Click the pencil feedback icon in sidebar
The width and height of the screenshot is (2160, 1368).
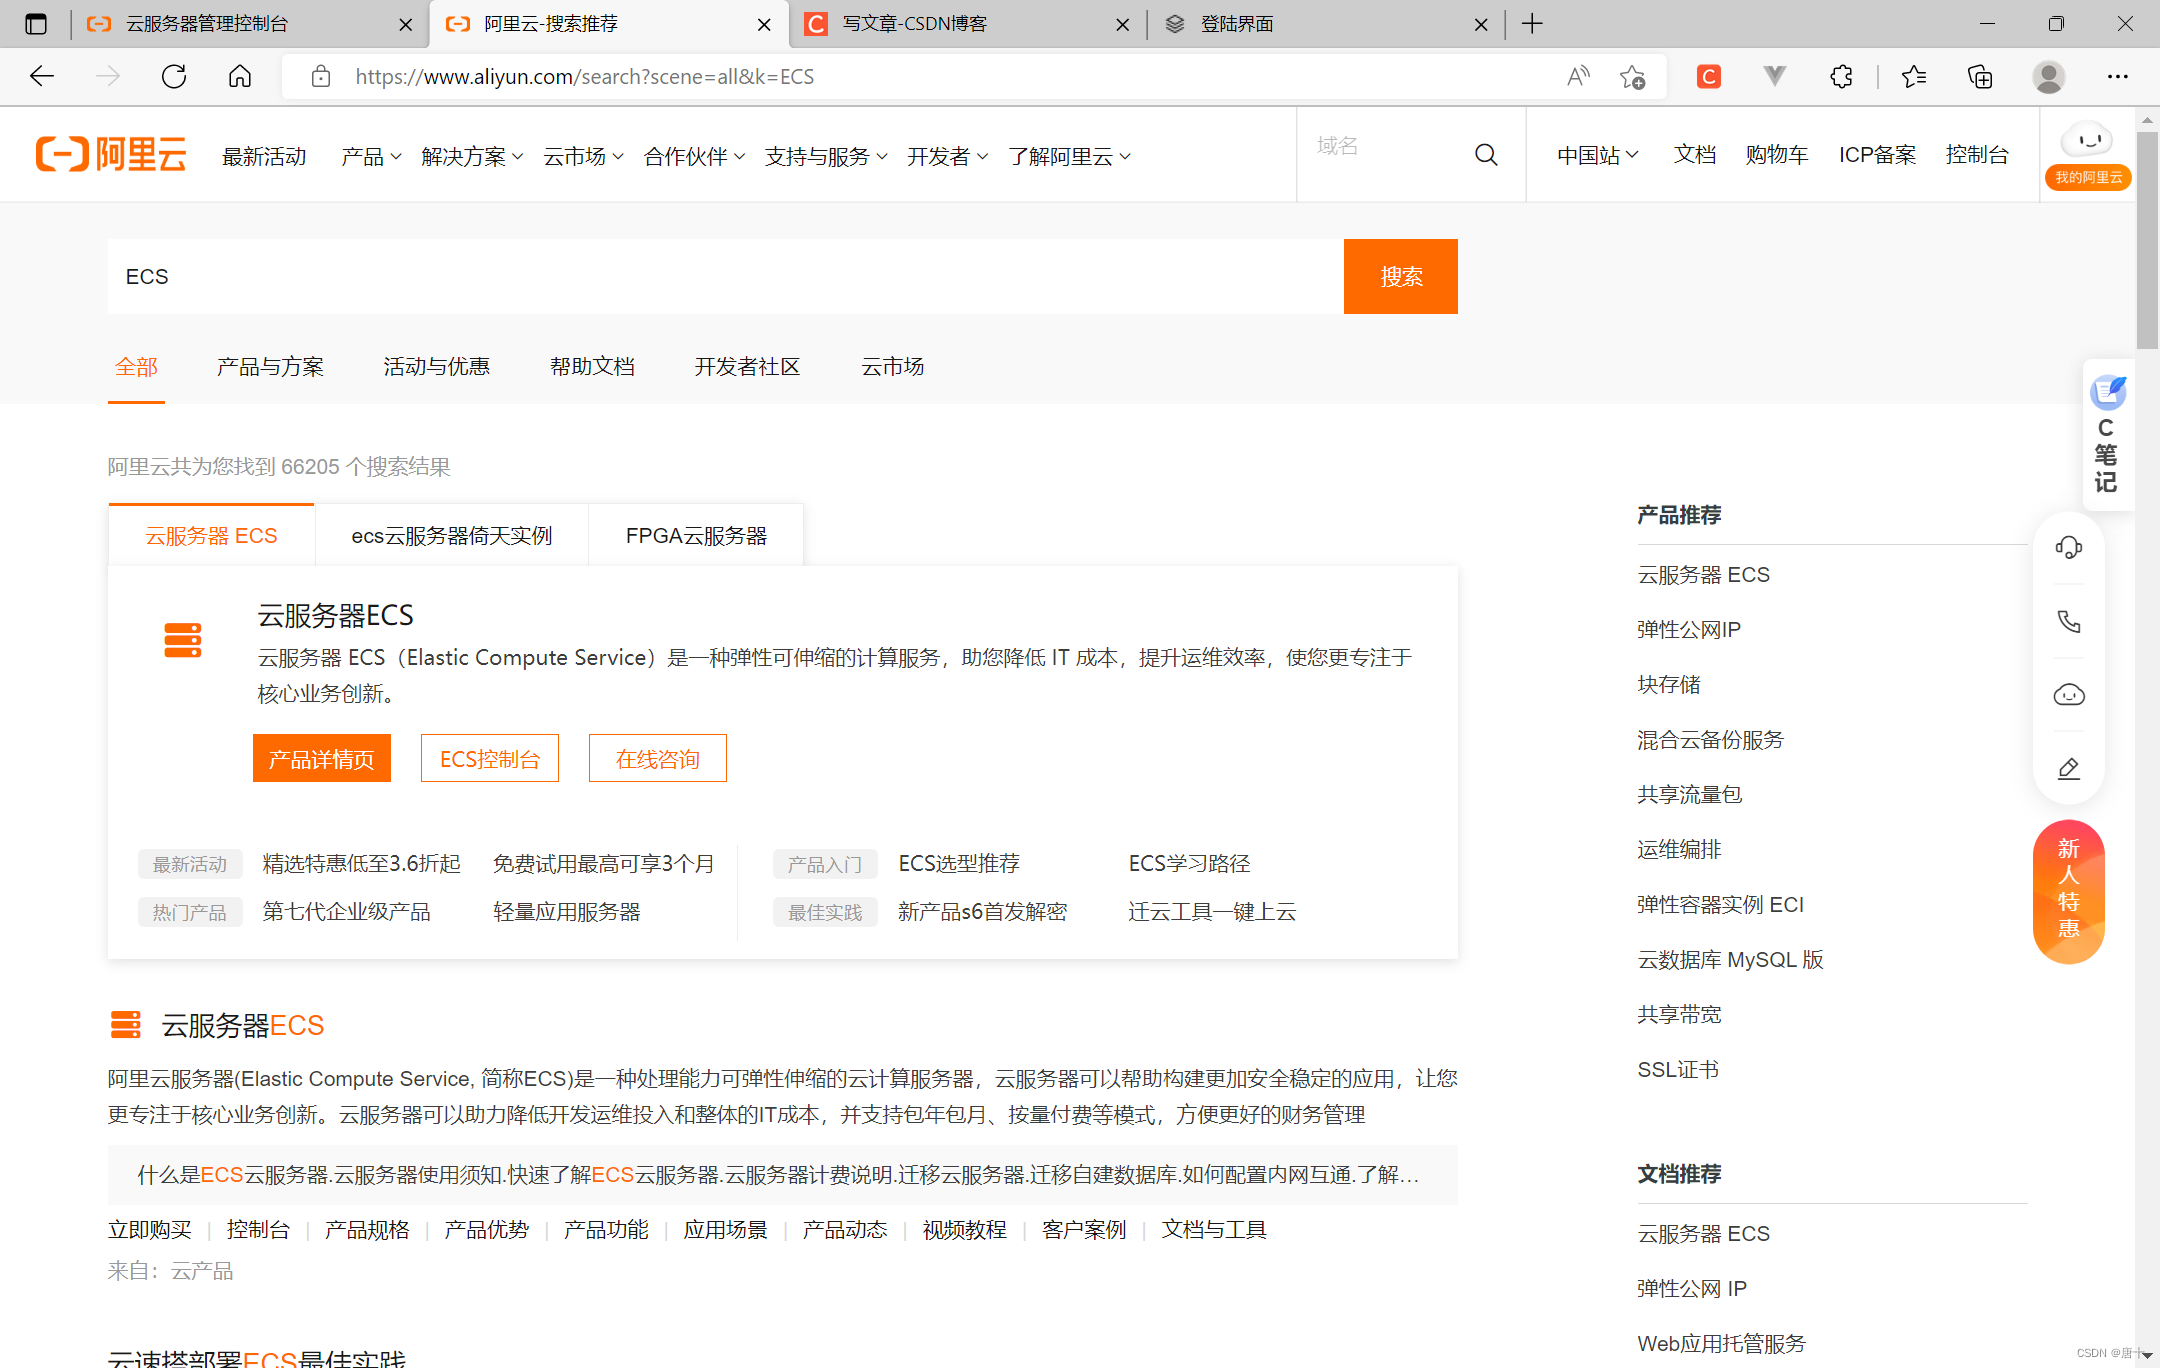pyautogui.click(x=2068, y=768)
